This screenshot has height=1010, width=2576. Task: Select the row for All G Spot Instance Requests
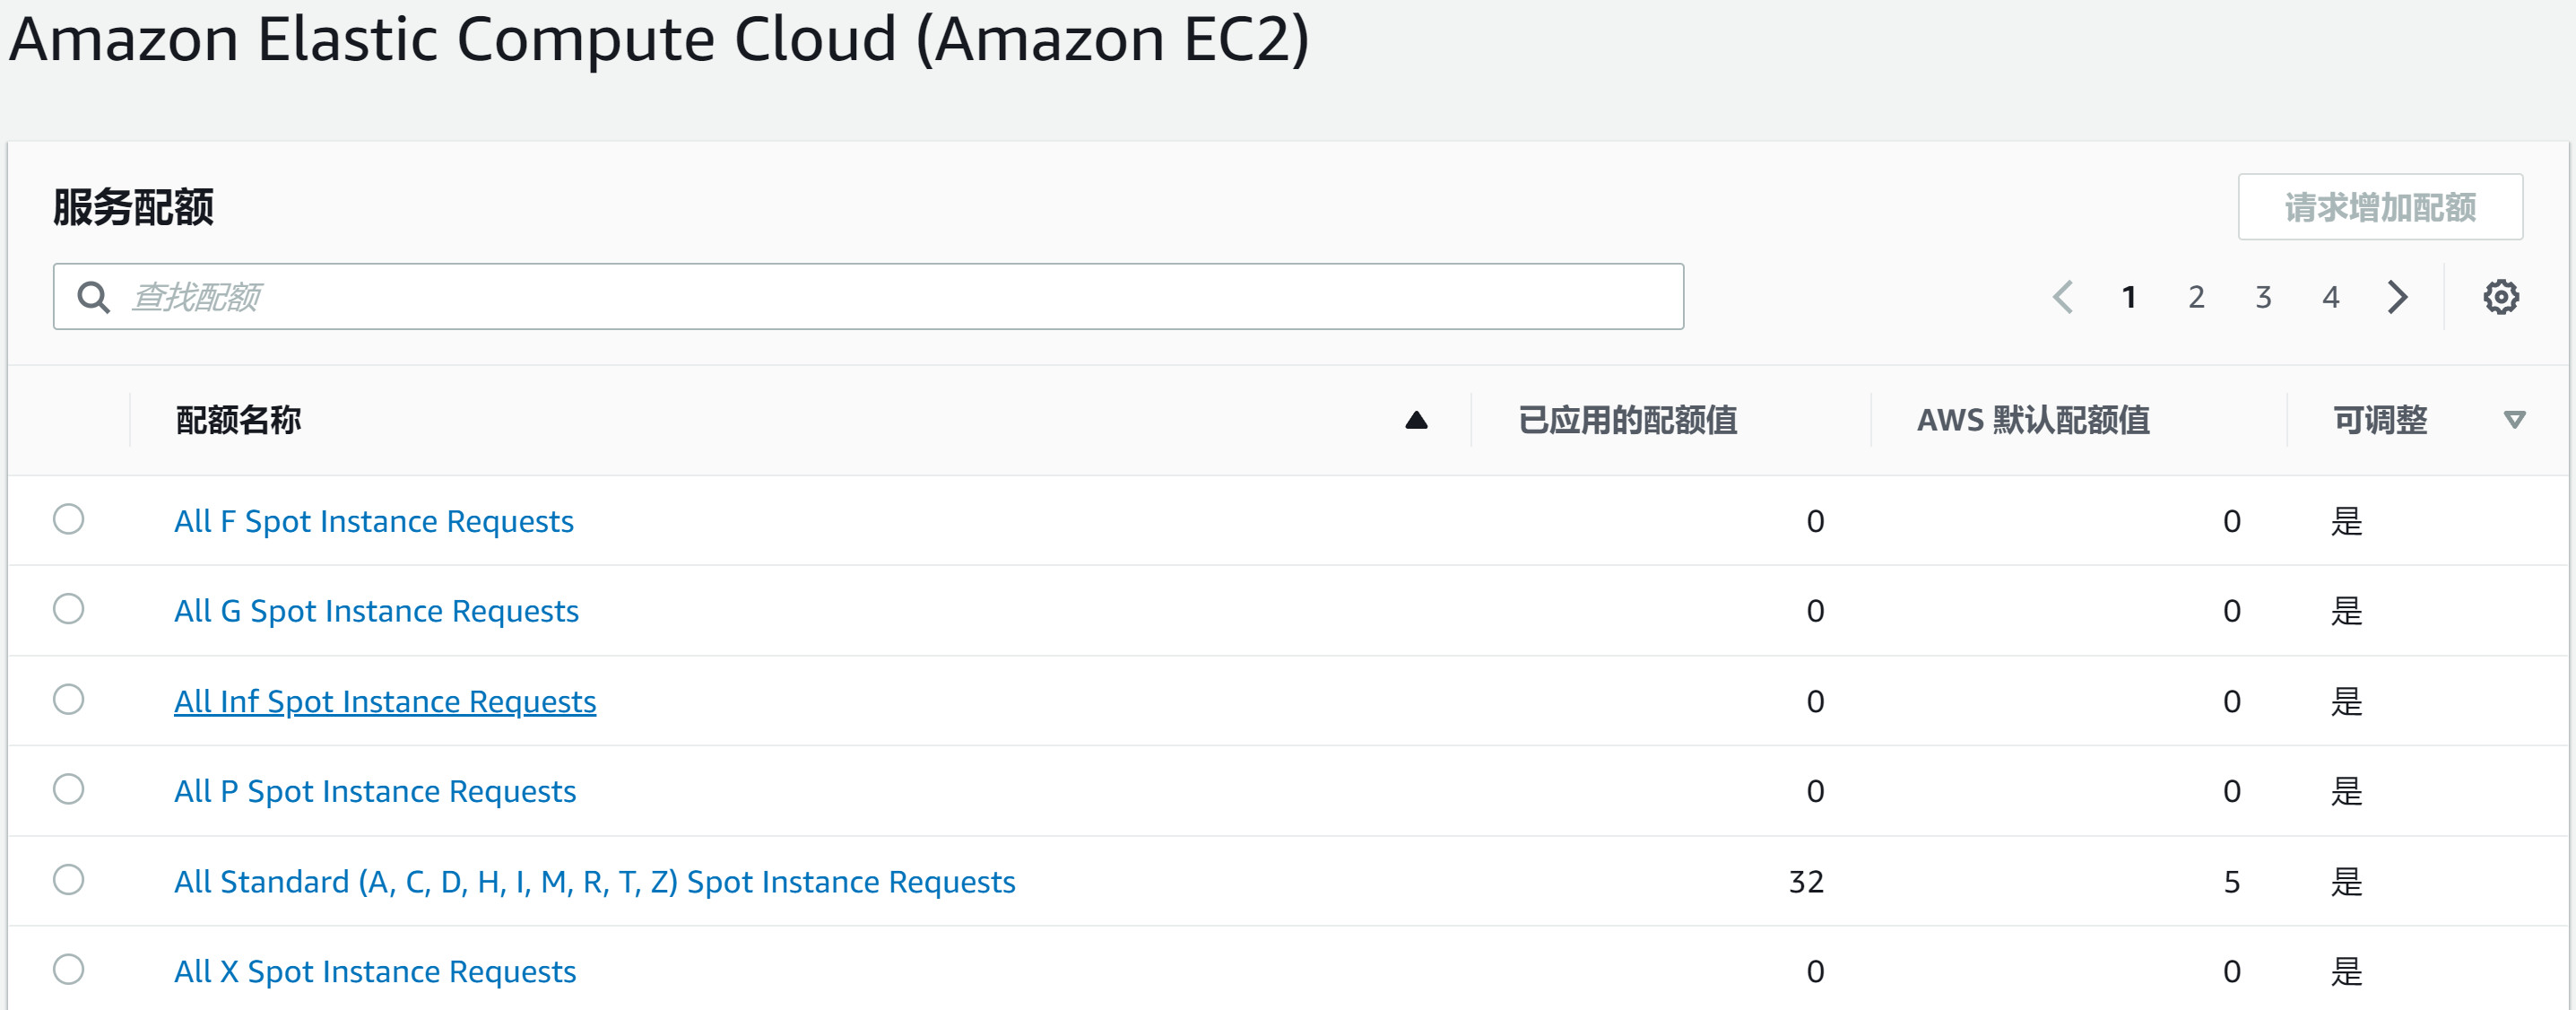(67, 610)
